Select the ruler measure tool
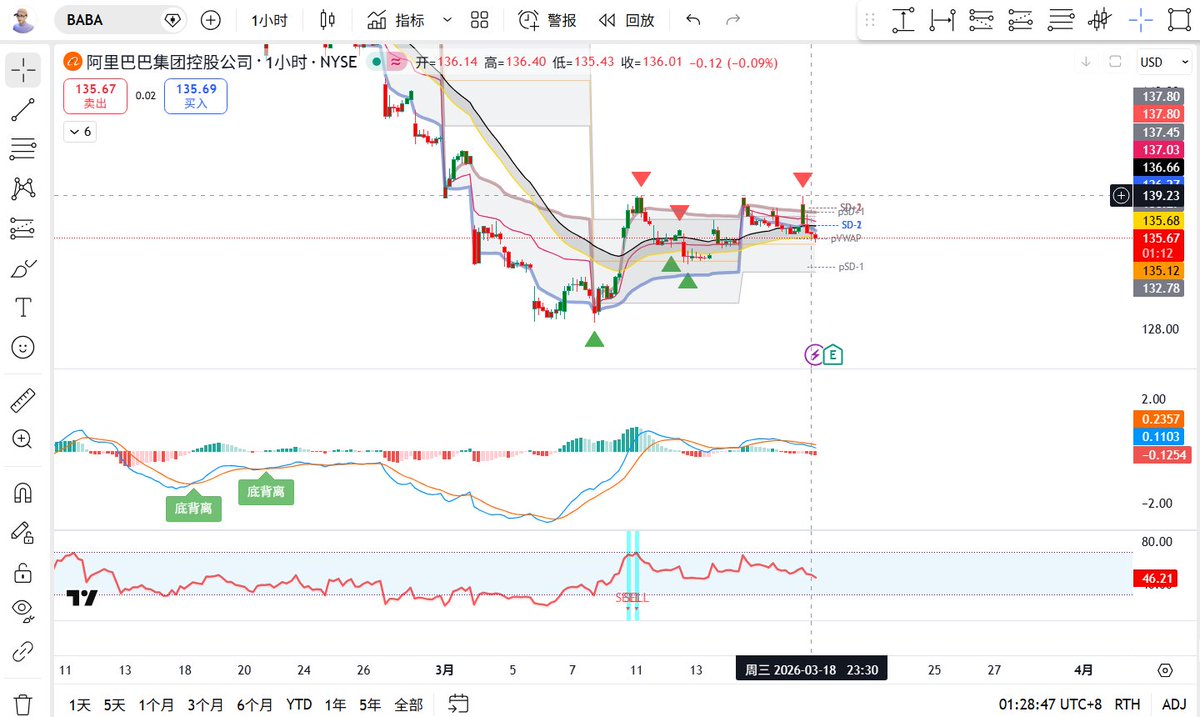 [23, 401]
